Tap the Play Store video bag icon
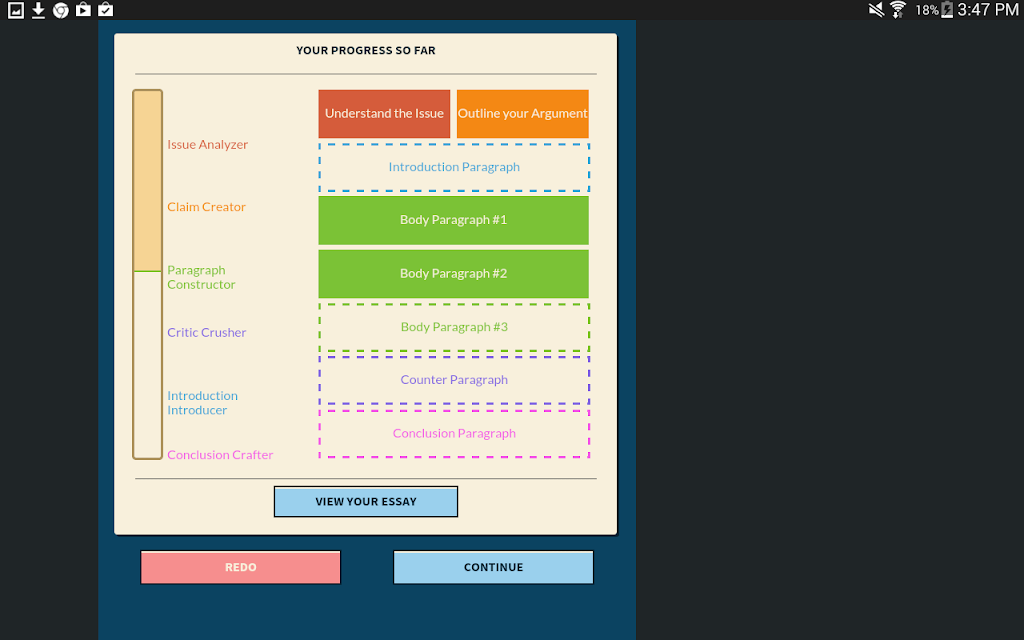 [83, 9]
